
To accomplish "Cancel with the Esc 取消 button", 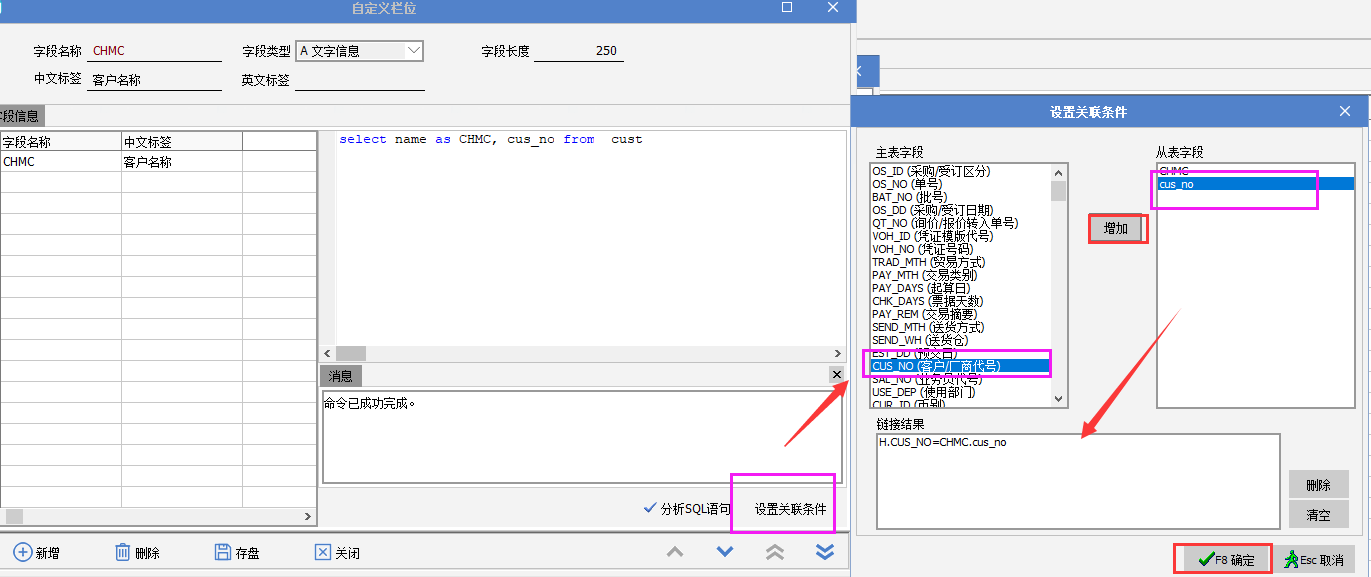I will (x=1315, y=559).
